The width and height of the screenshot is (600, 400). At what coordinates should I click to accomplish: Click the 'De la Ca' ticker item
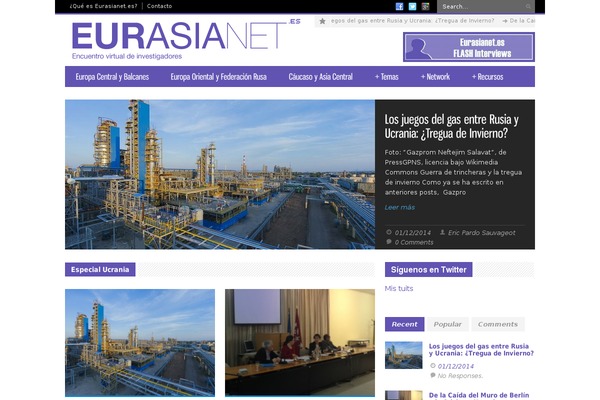click(x=522, y=21)
